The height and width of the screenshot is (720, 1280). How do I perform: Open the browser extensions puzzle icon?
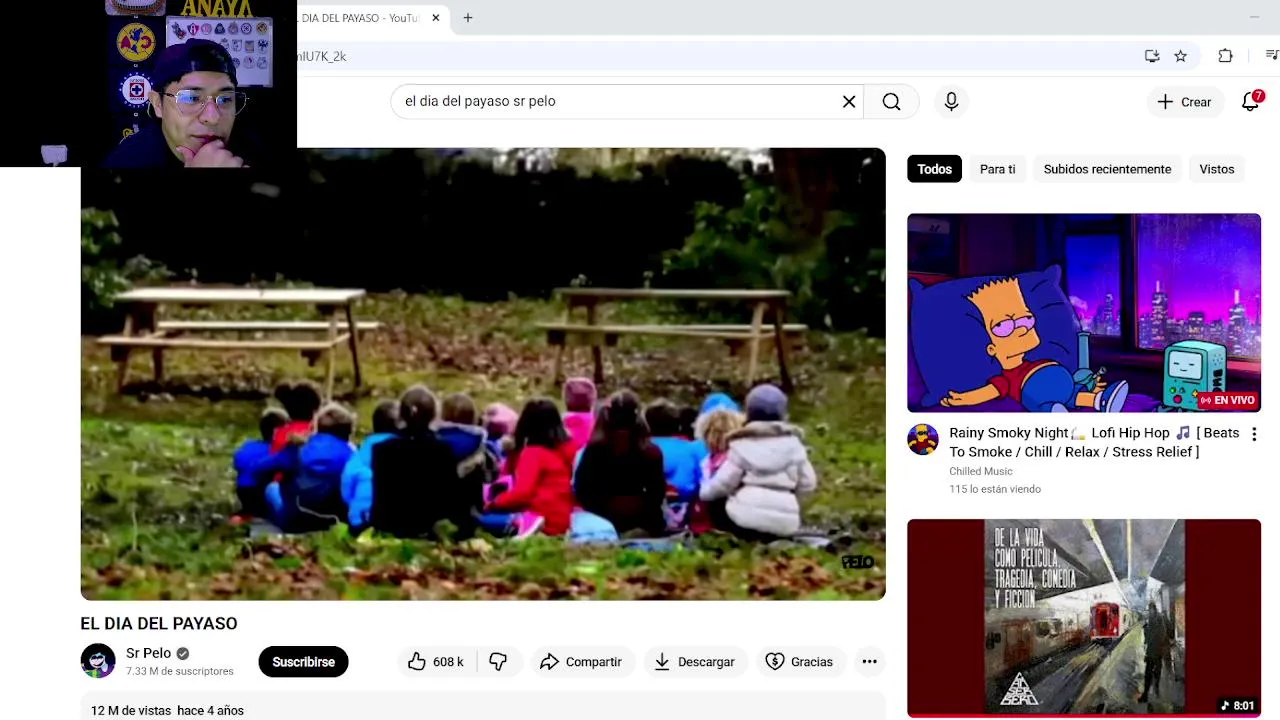click(x=1225, y=56)
